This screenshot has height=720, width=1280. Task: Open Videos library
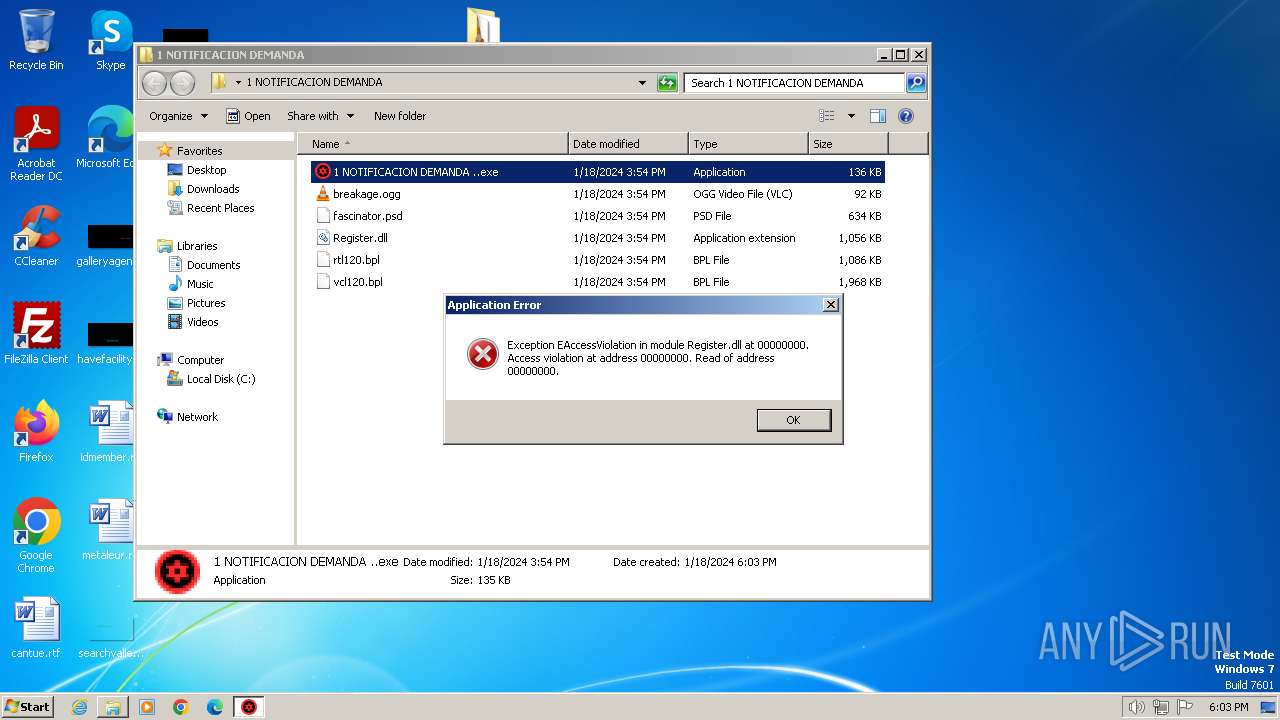point(202,322)
